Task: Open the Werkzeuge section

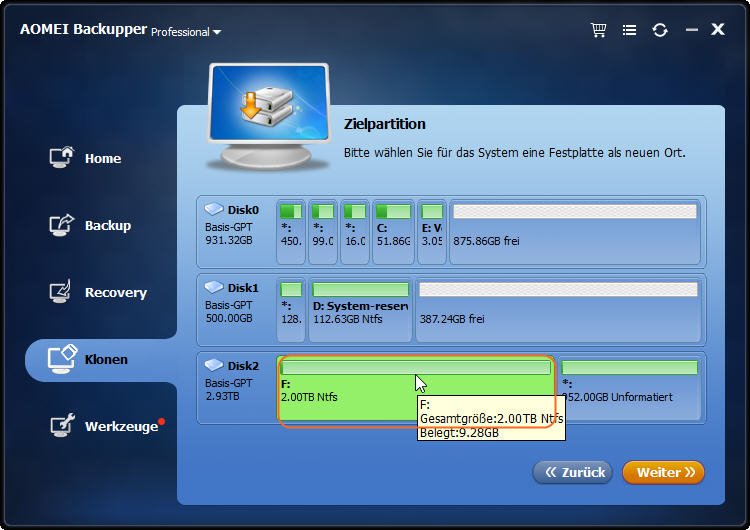Action: (x=107, y=426)
